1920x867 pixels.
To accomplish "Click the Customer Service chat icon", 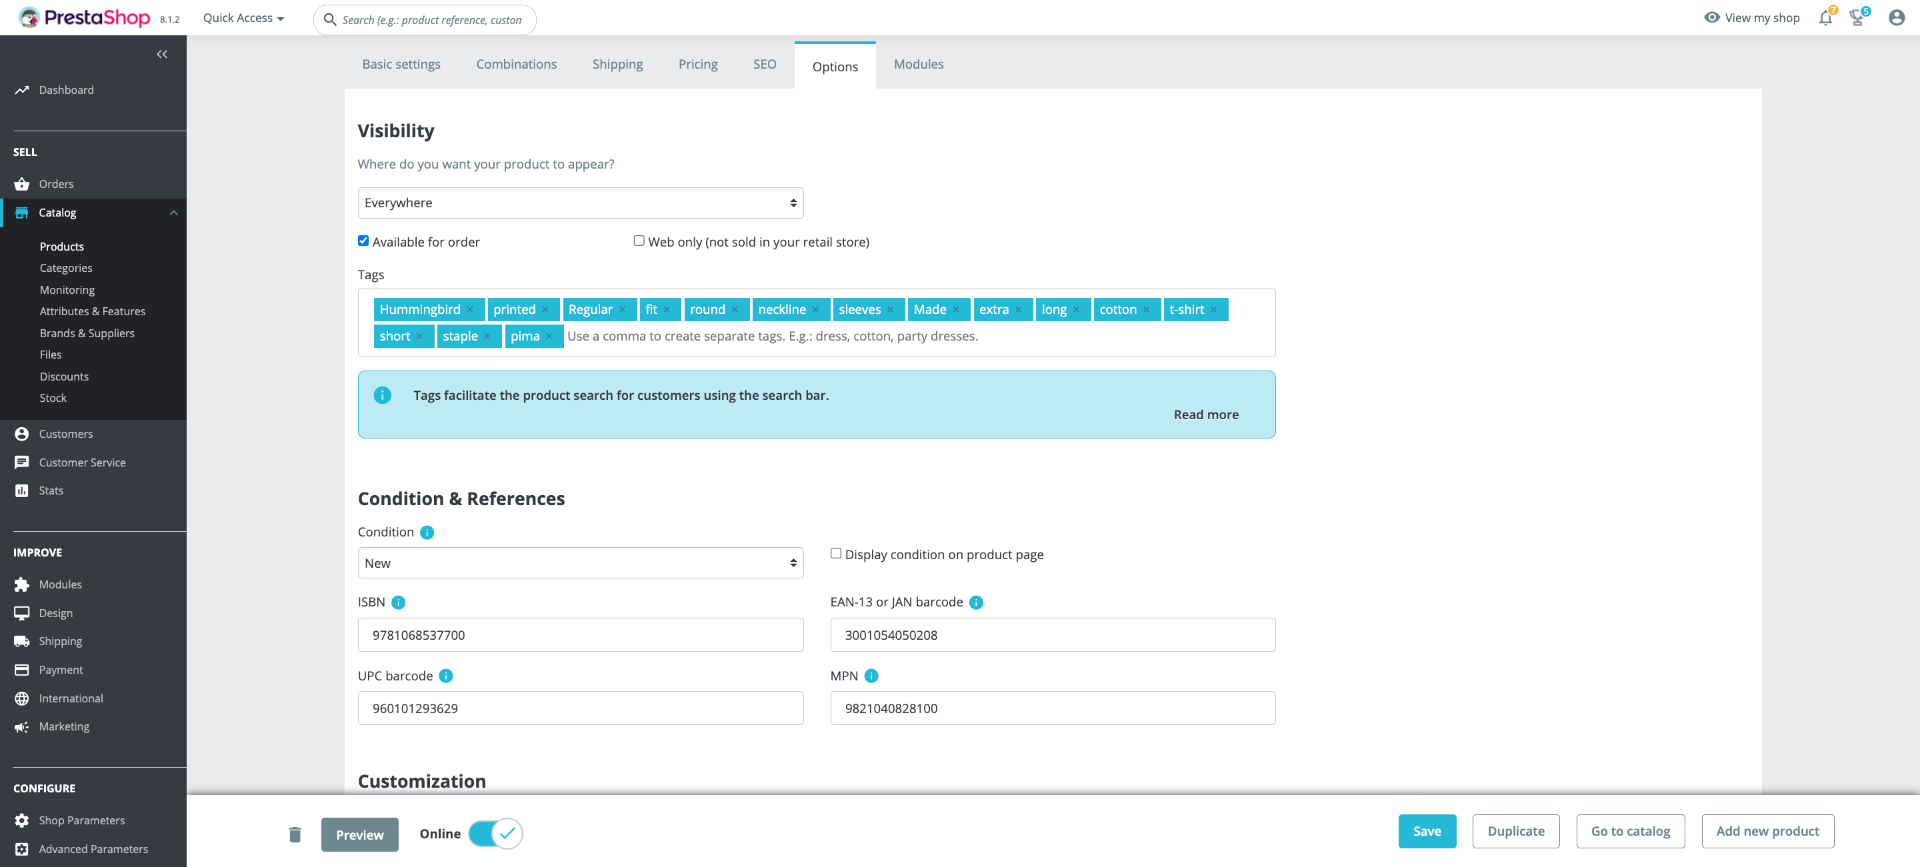I will [x=22, y=462].
